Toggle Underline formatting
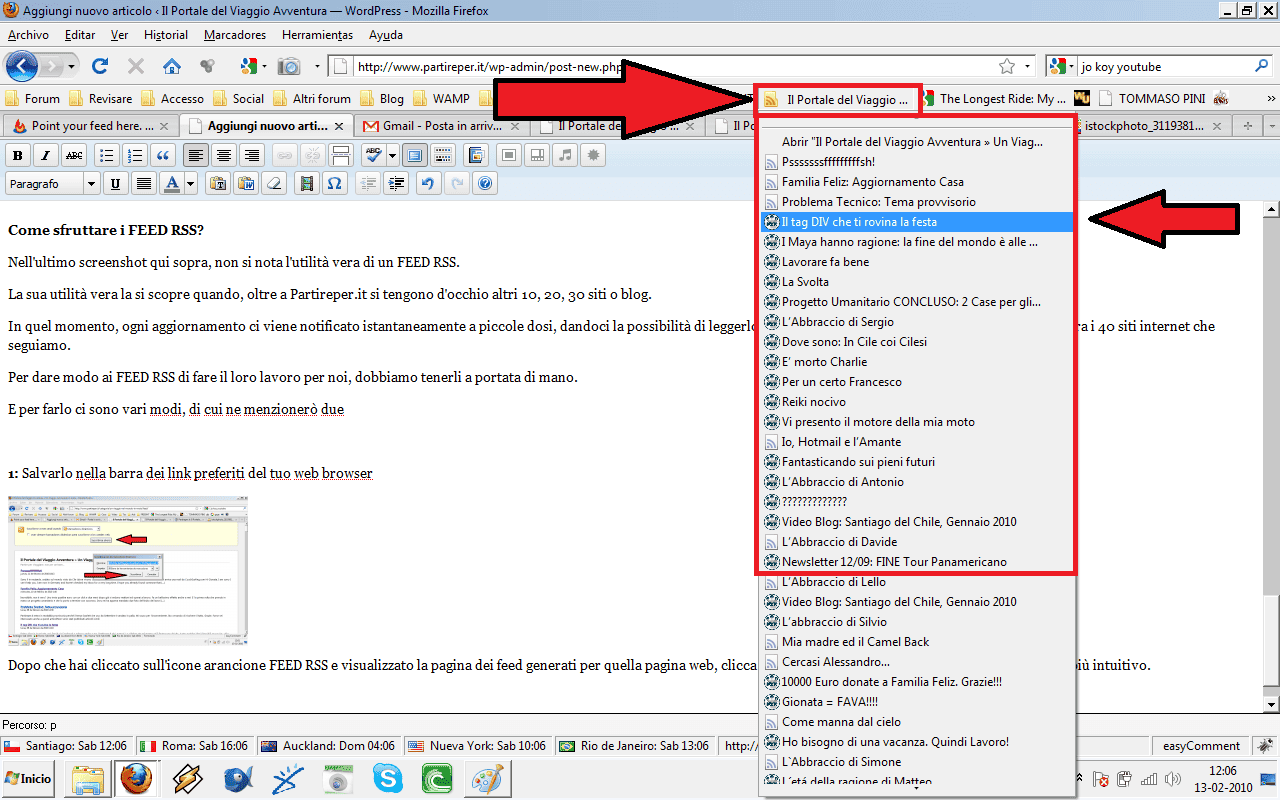The image size is (1280, 800). [115, 183]
